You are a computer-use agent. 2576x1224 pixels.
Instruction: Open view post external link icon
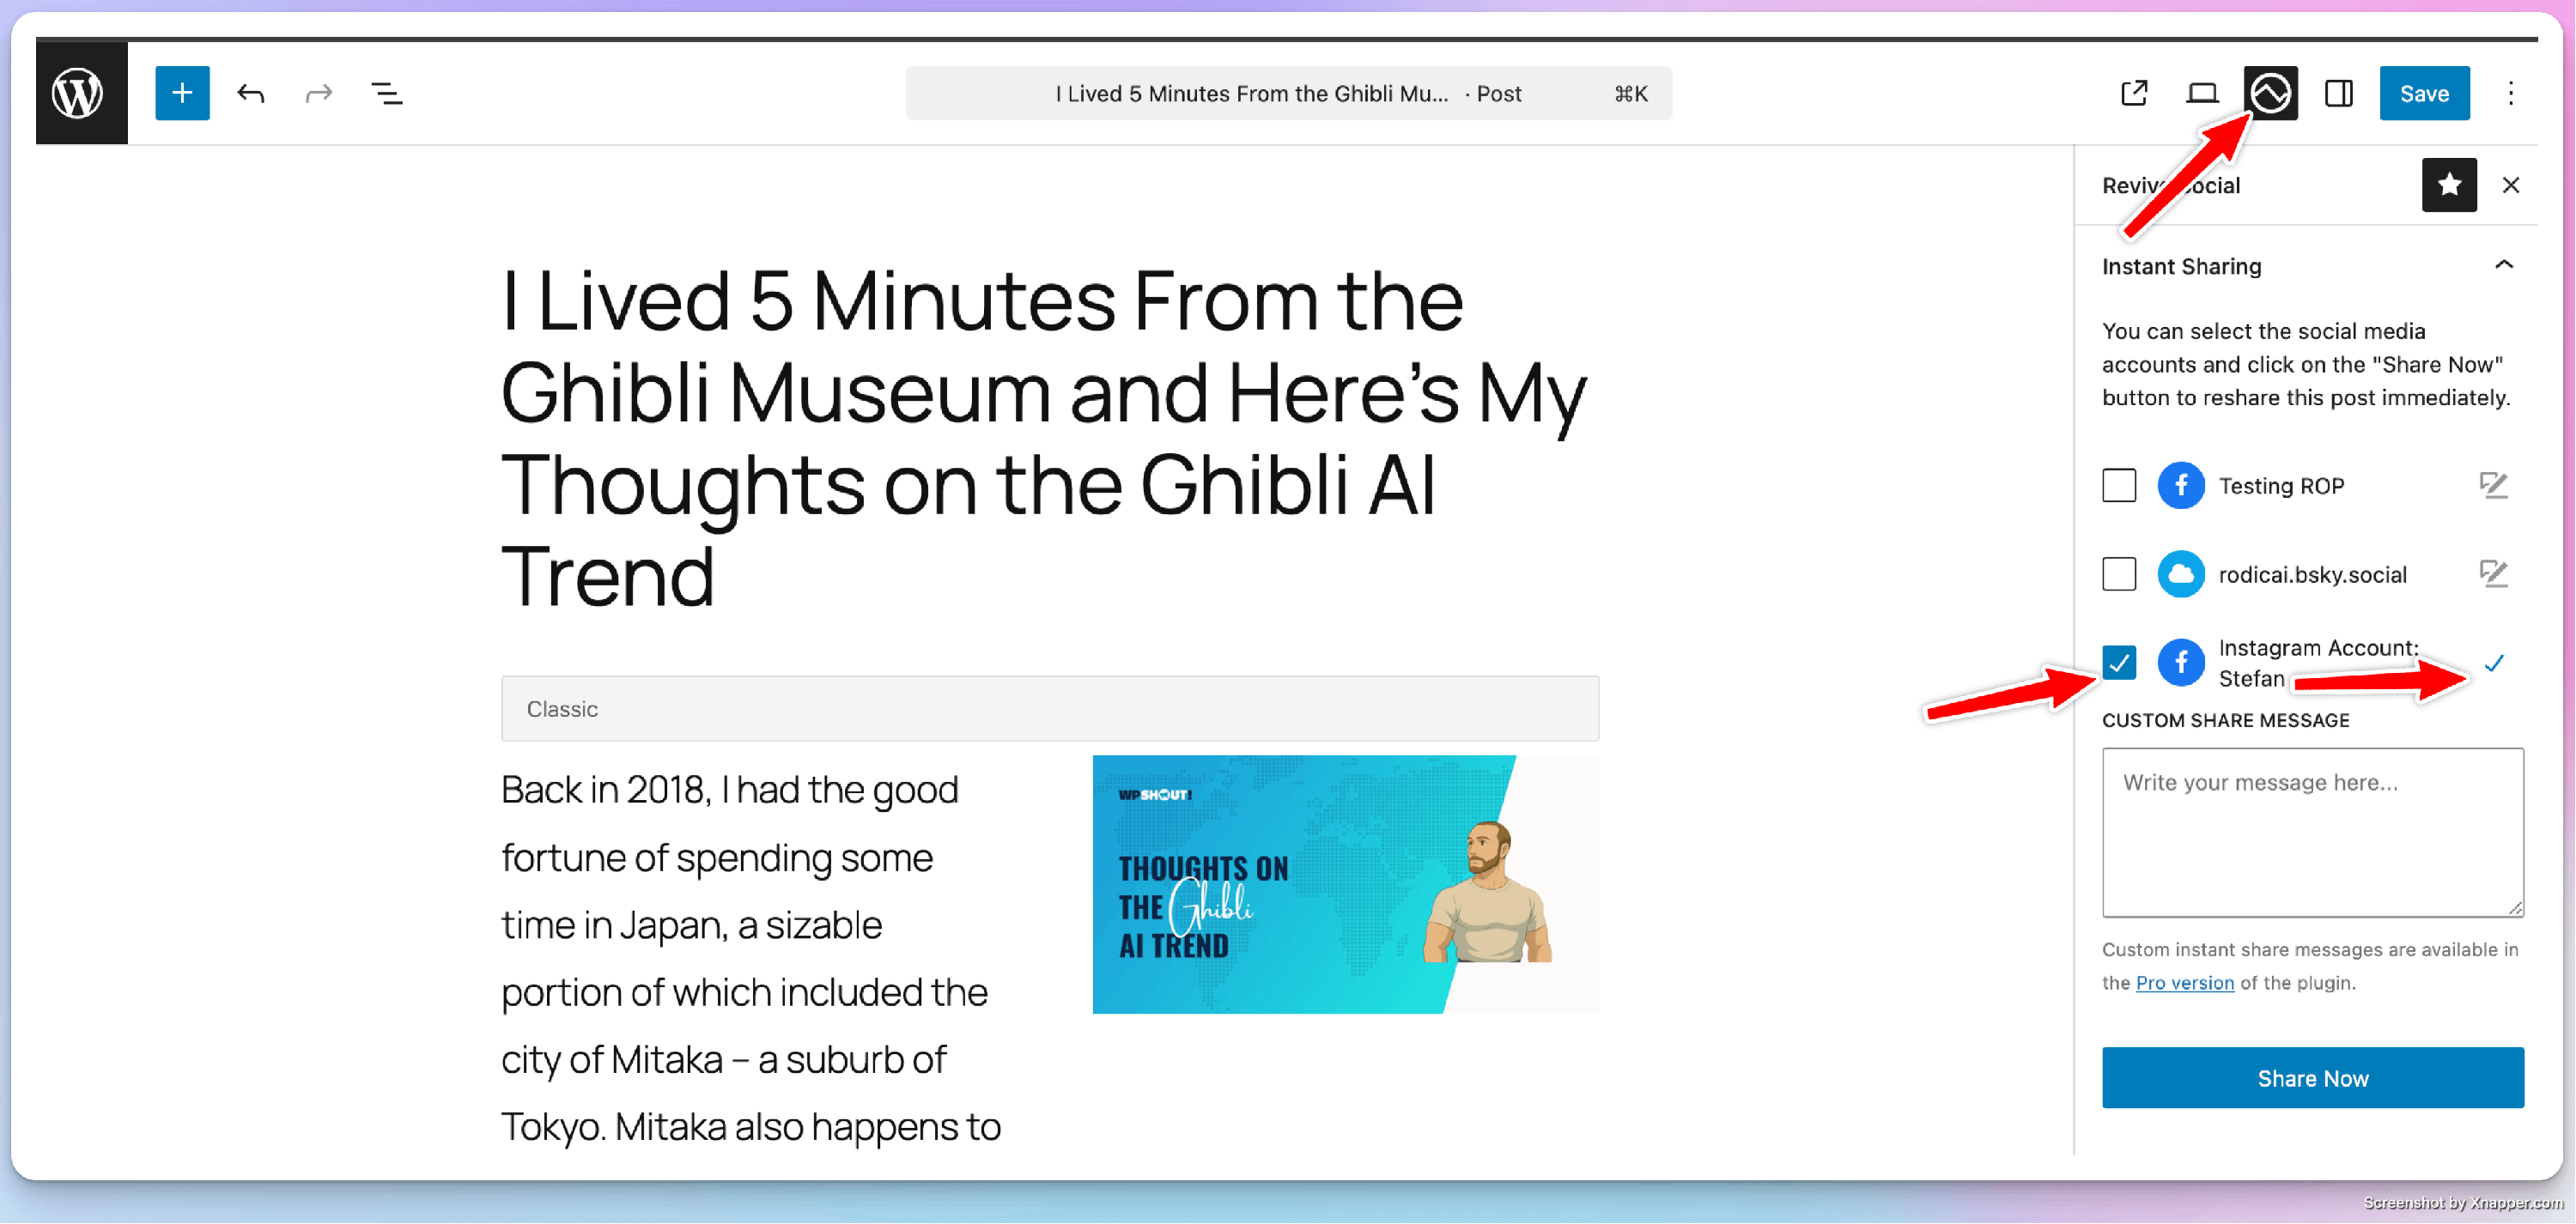2134,93
